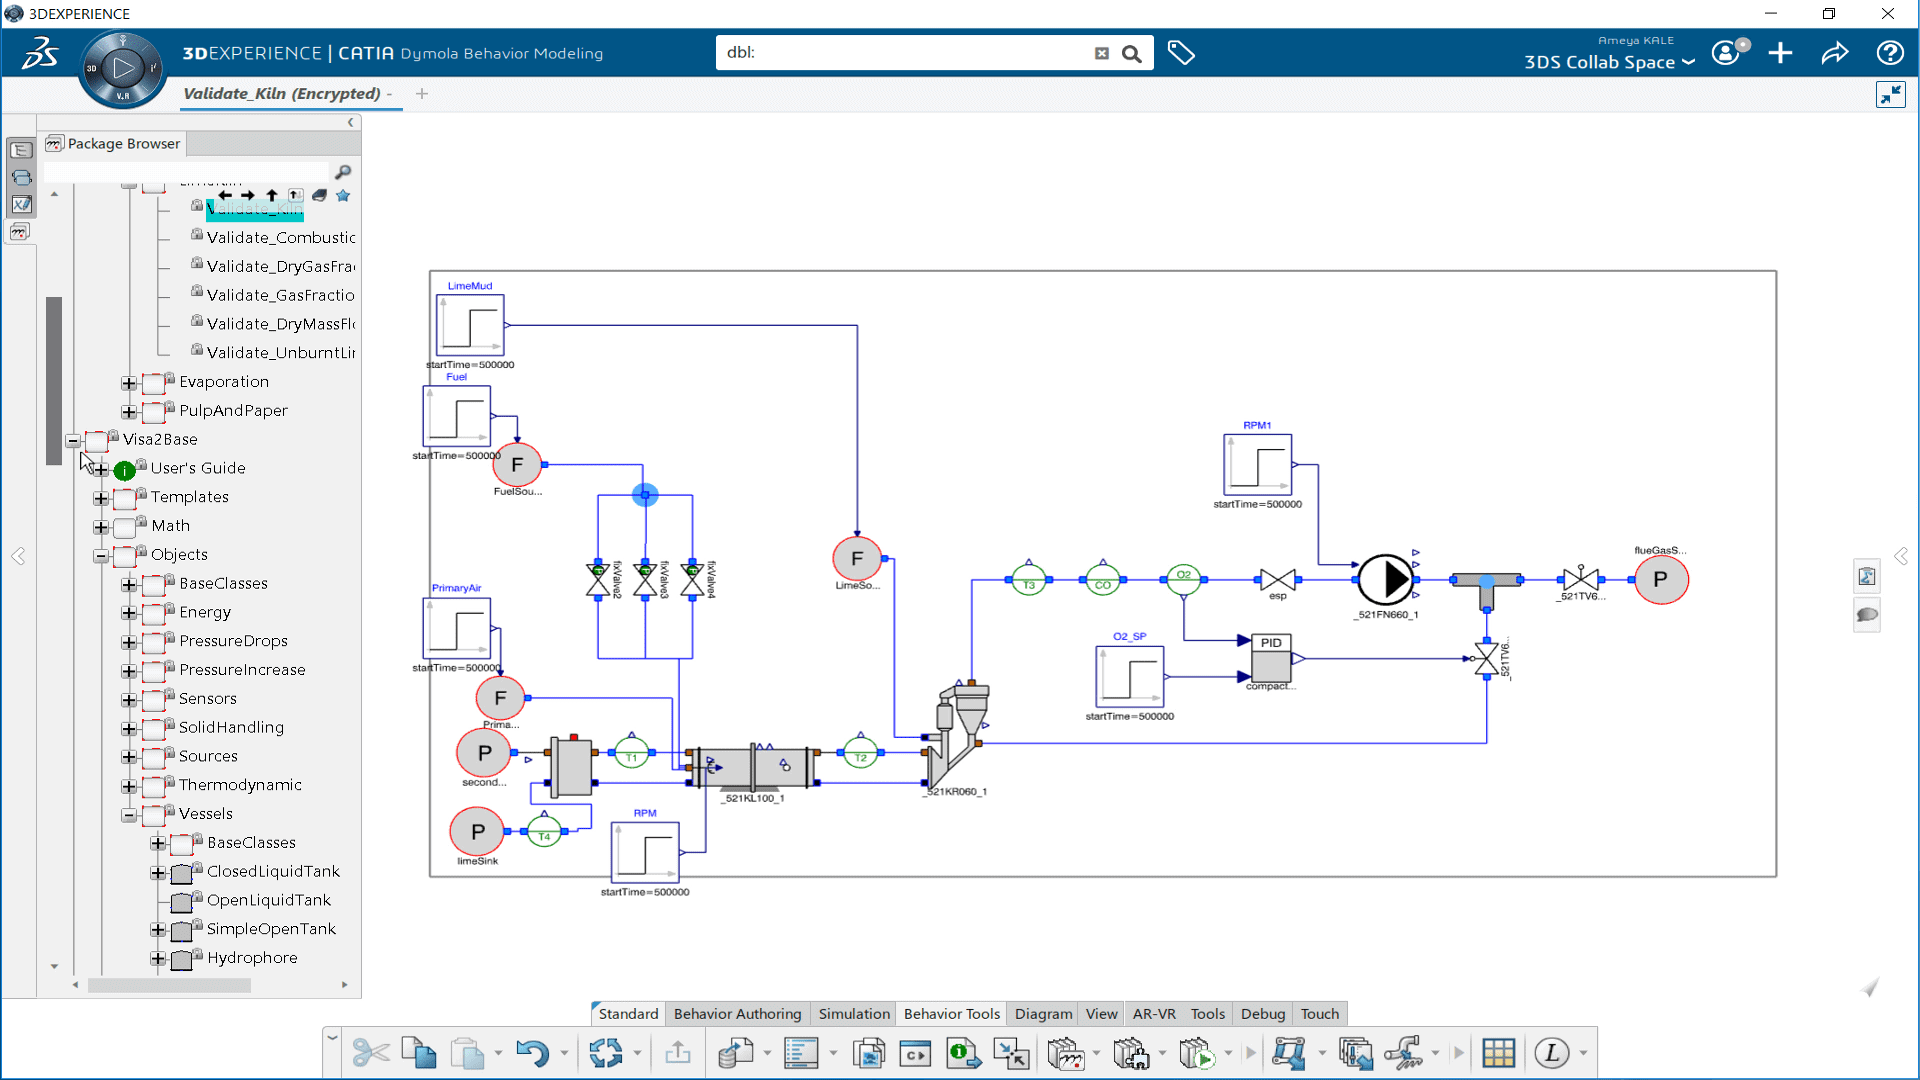Viewport: 1920px width, 1080px height.
Task: Switch to the Simulation tab
Action: click(x=853, y=1013)
